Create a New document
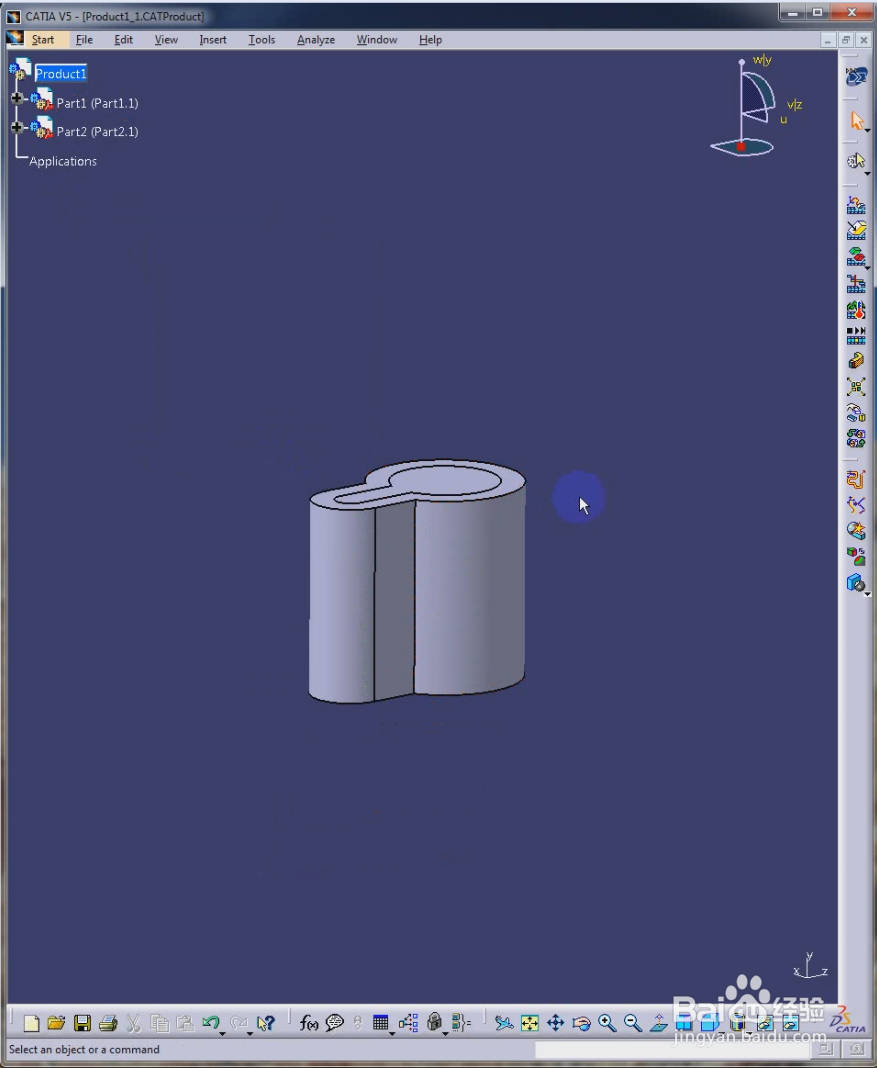 (31, 1022)
